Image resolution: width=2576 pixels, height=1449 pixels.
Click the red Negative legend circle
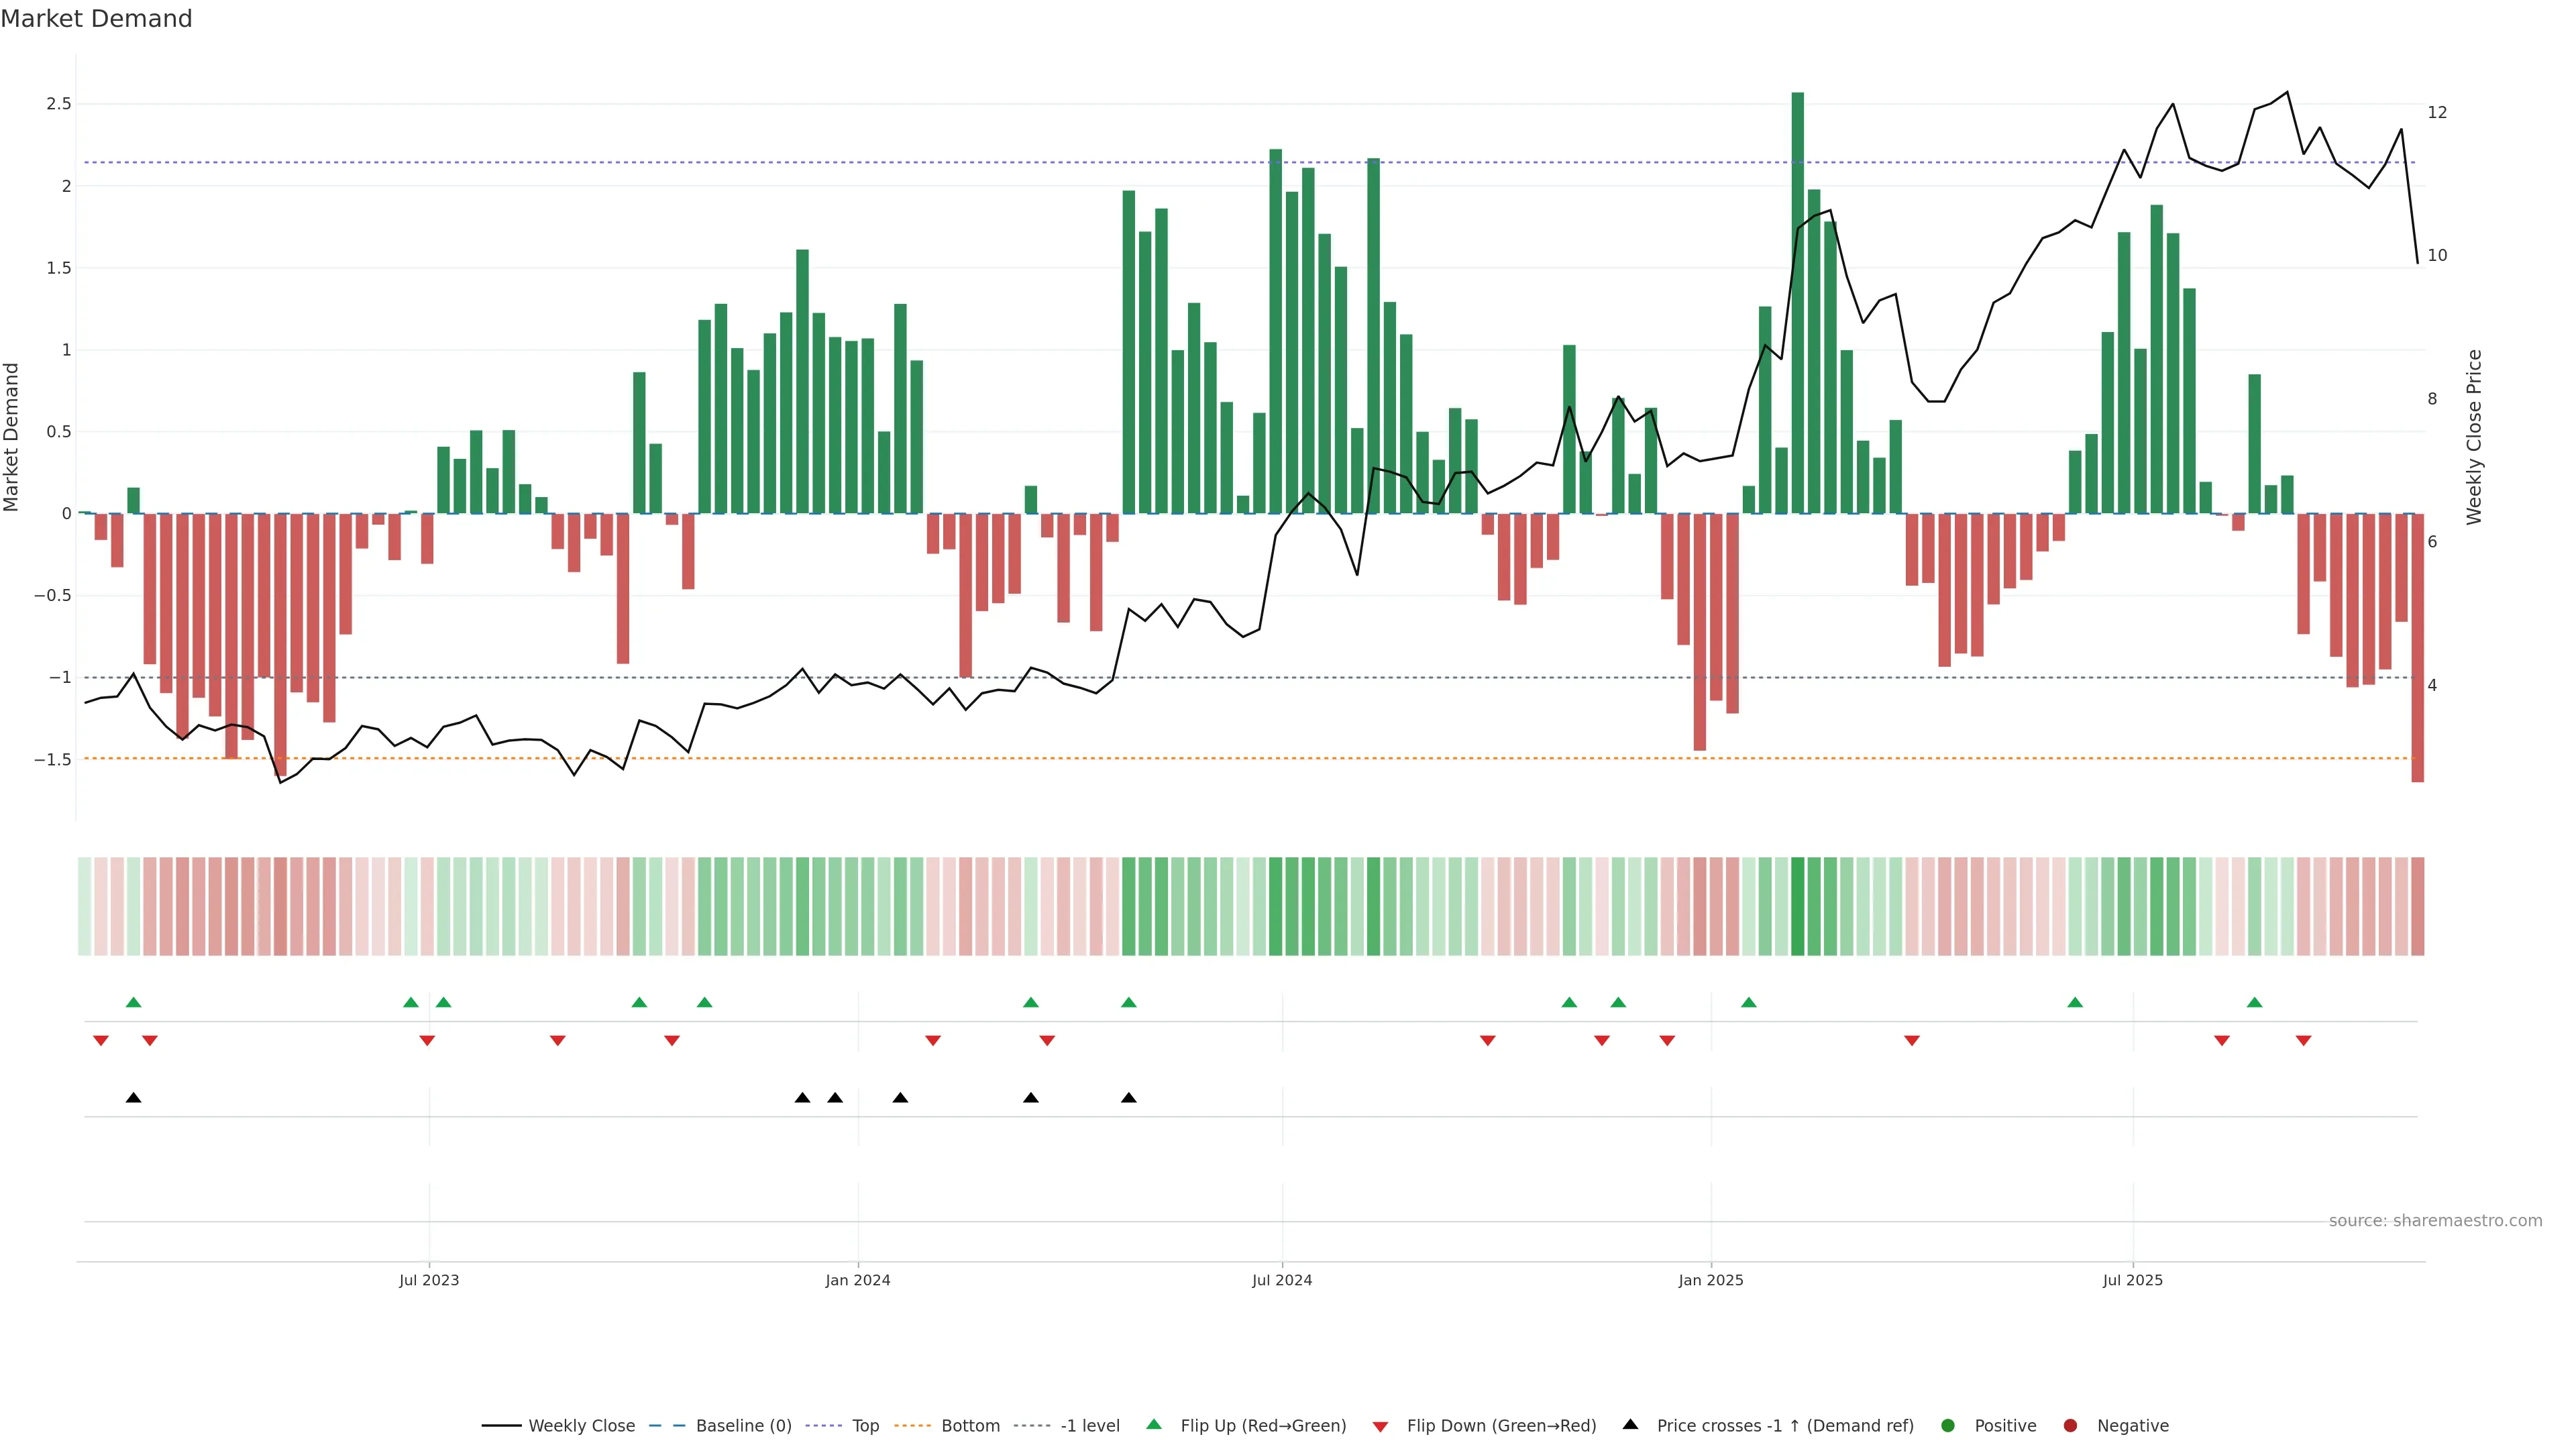coord(2070,1426)
